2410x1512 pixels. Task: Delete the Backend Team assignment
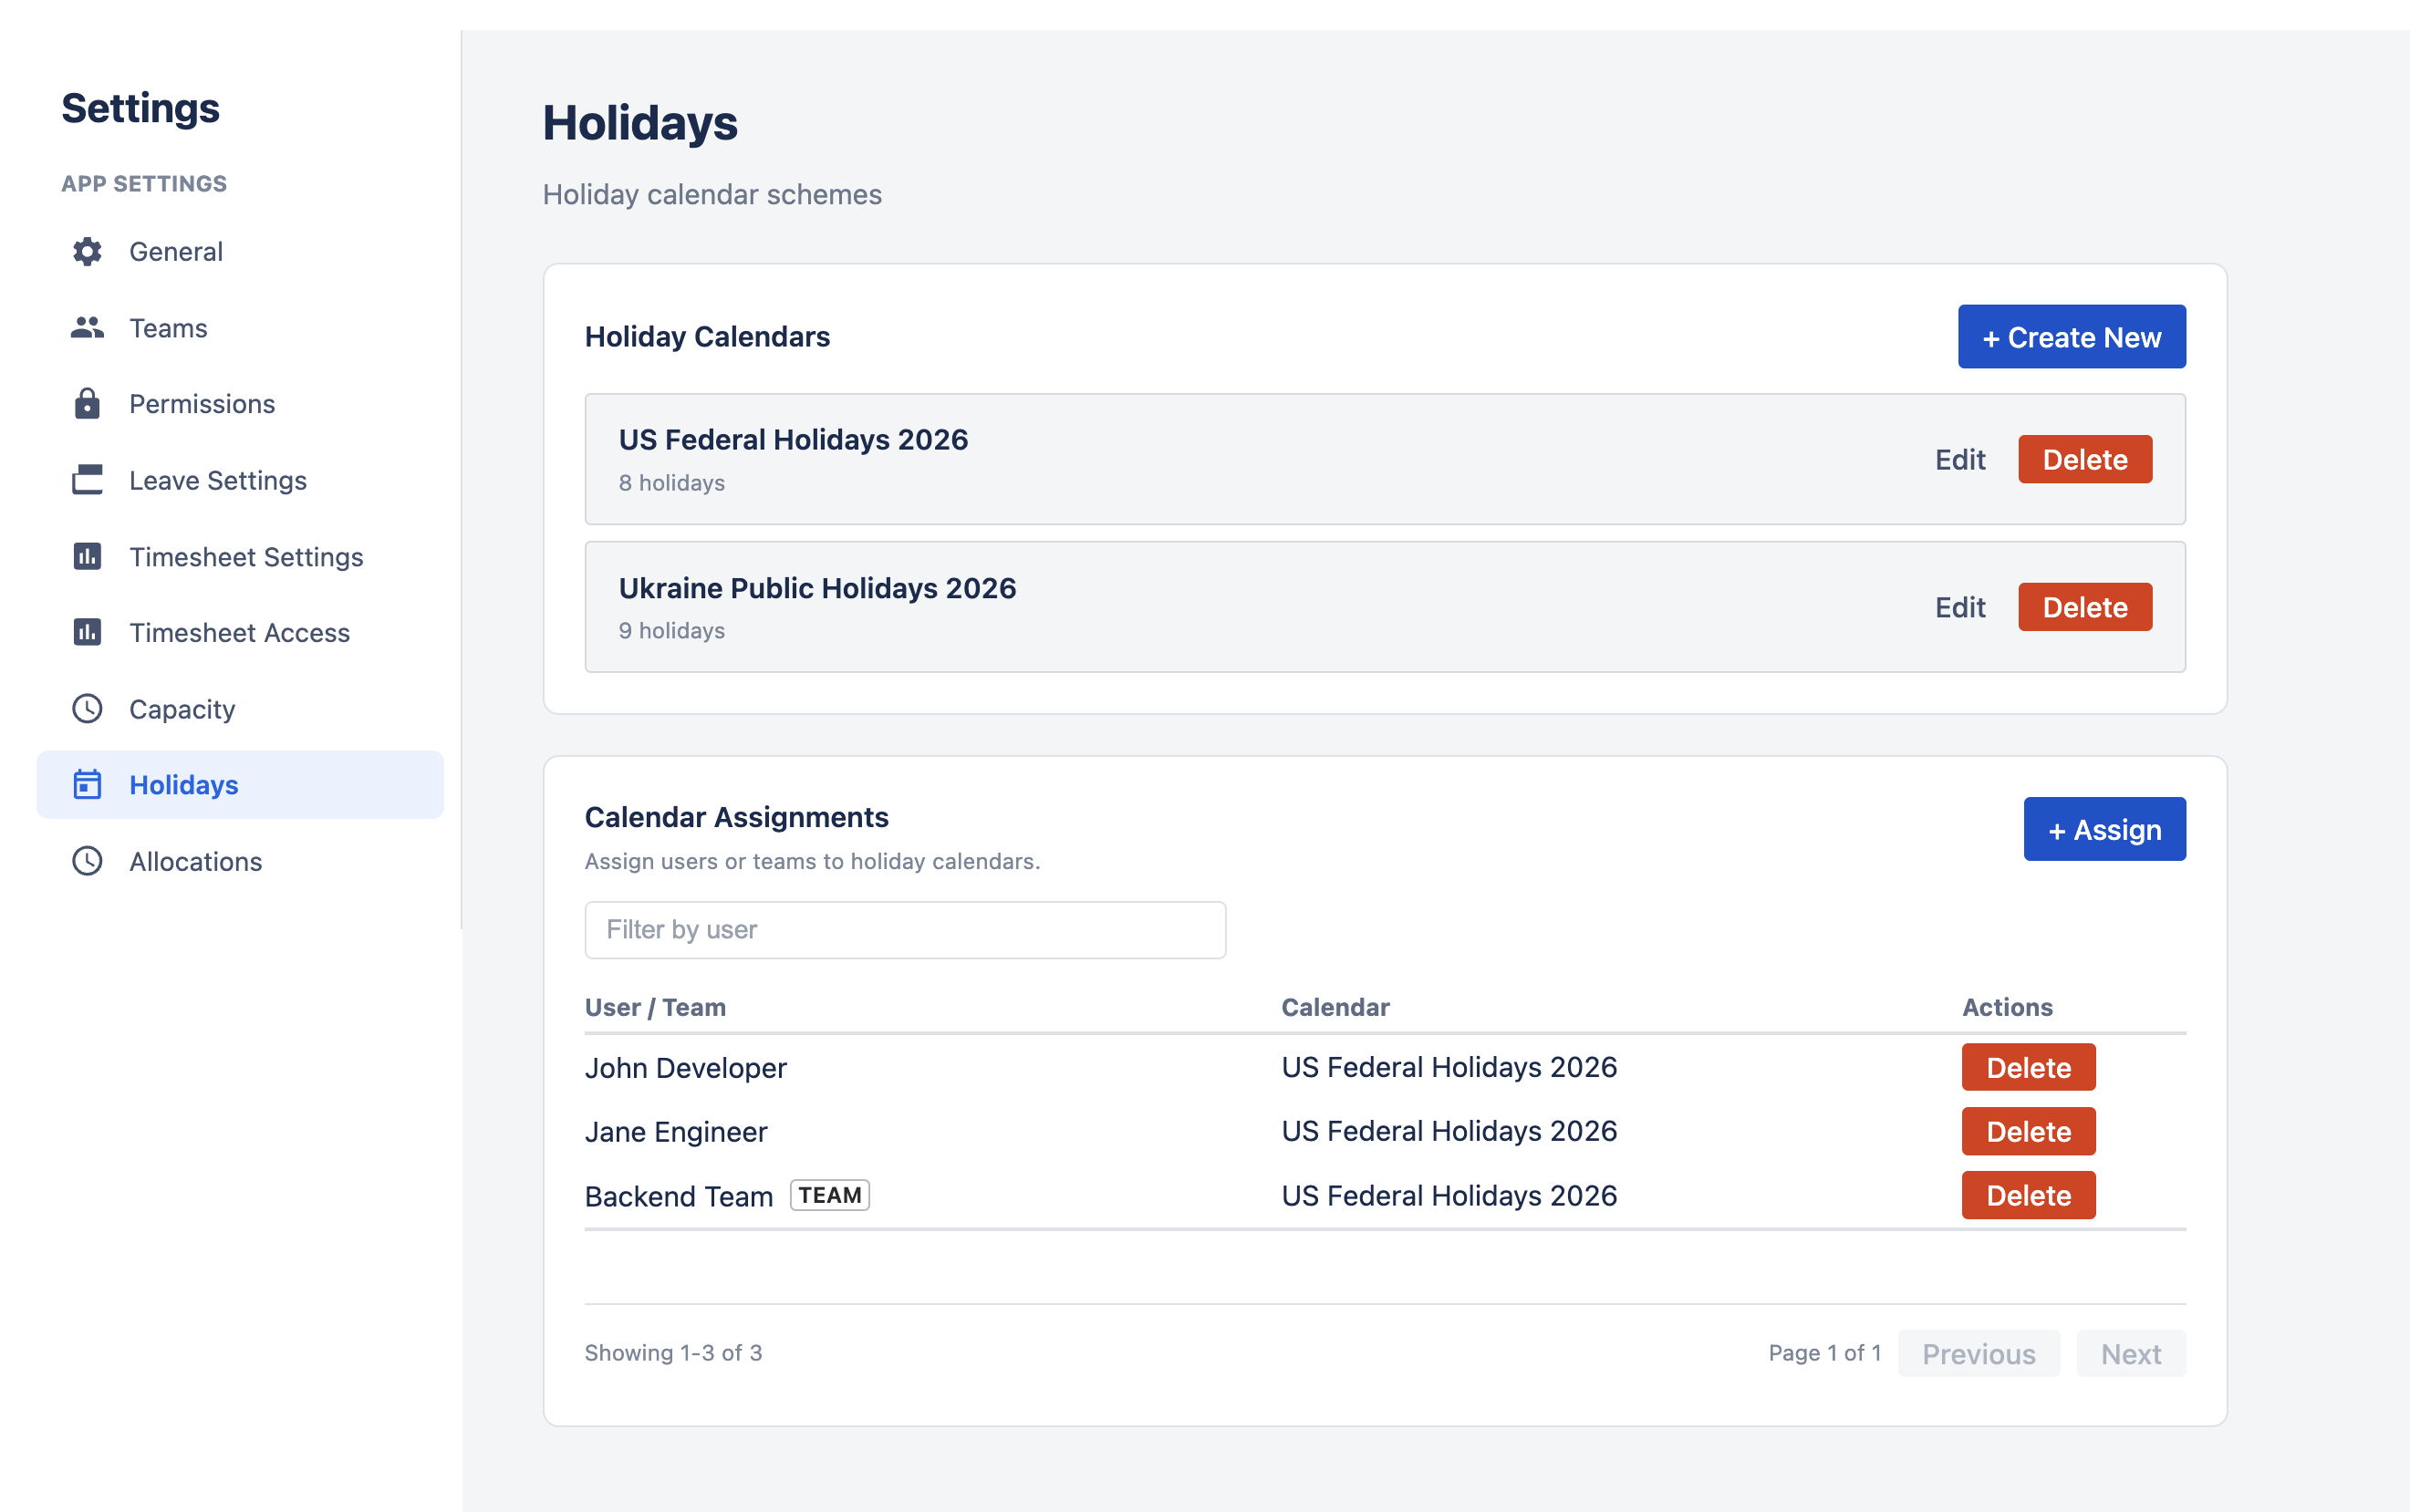pos(2028,1195)
